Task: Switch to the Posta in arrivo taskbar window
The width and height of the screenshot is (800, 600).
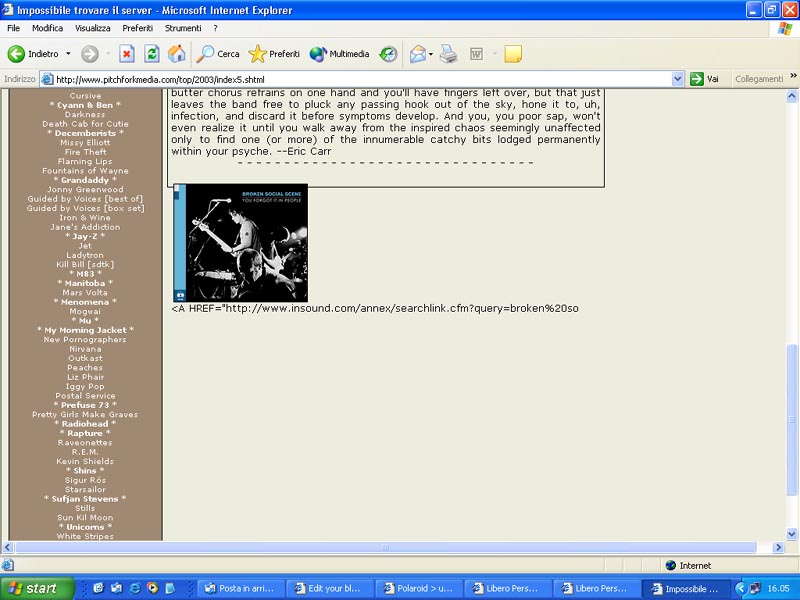Action: point(240,588)
